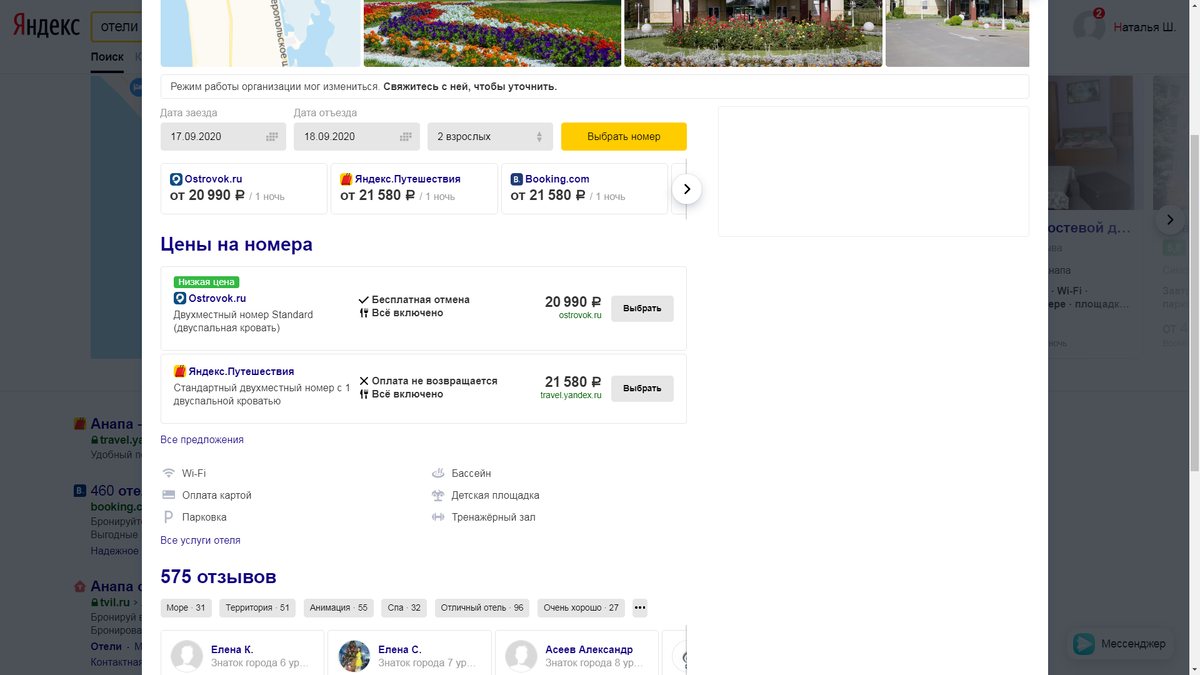Open reviewer Асеев Александр profile
Image resolution: width=1200 pixels, height=675 pixels.
point(589,650)
